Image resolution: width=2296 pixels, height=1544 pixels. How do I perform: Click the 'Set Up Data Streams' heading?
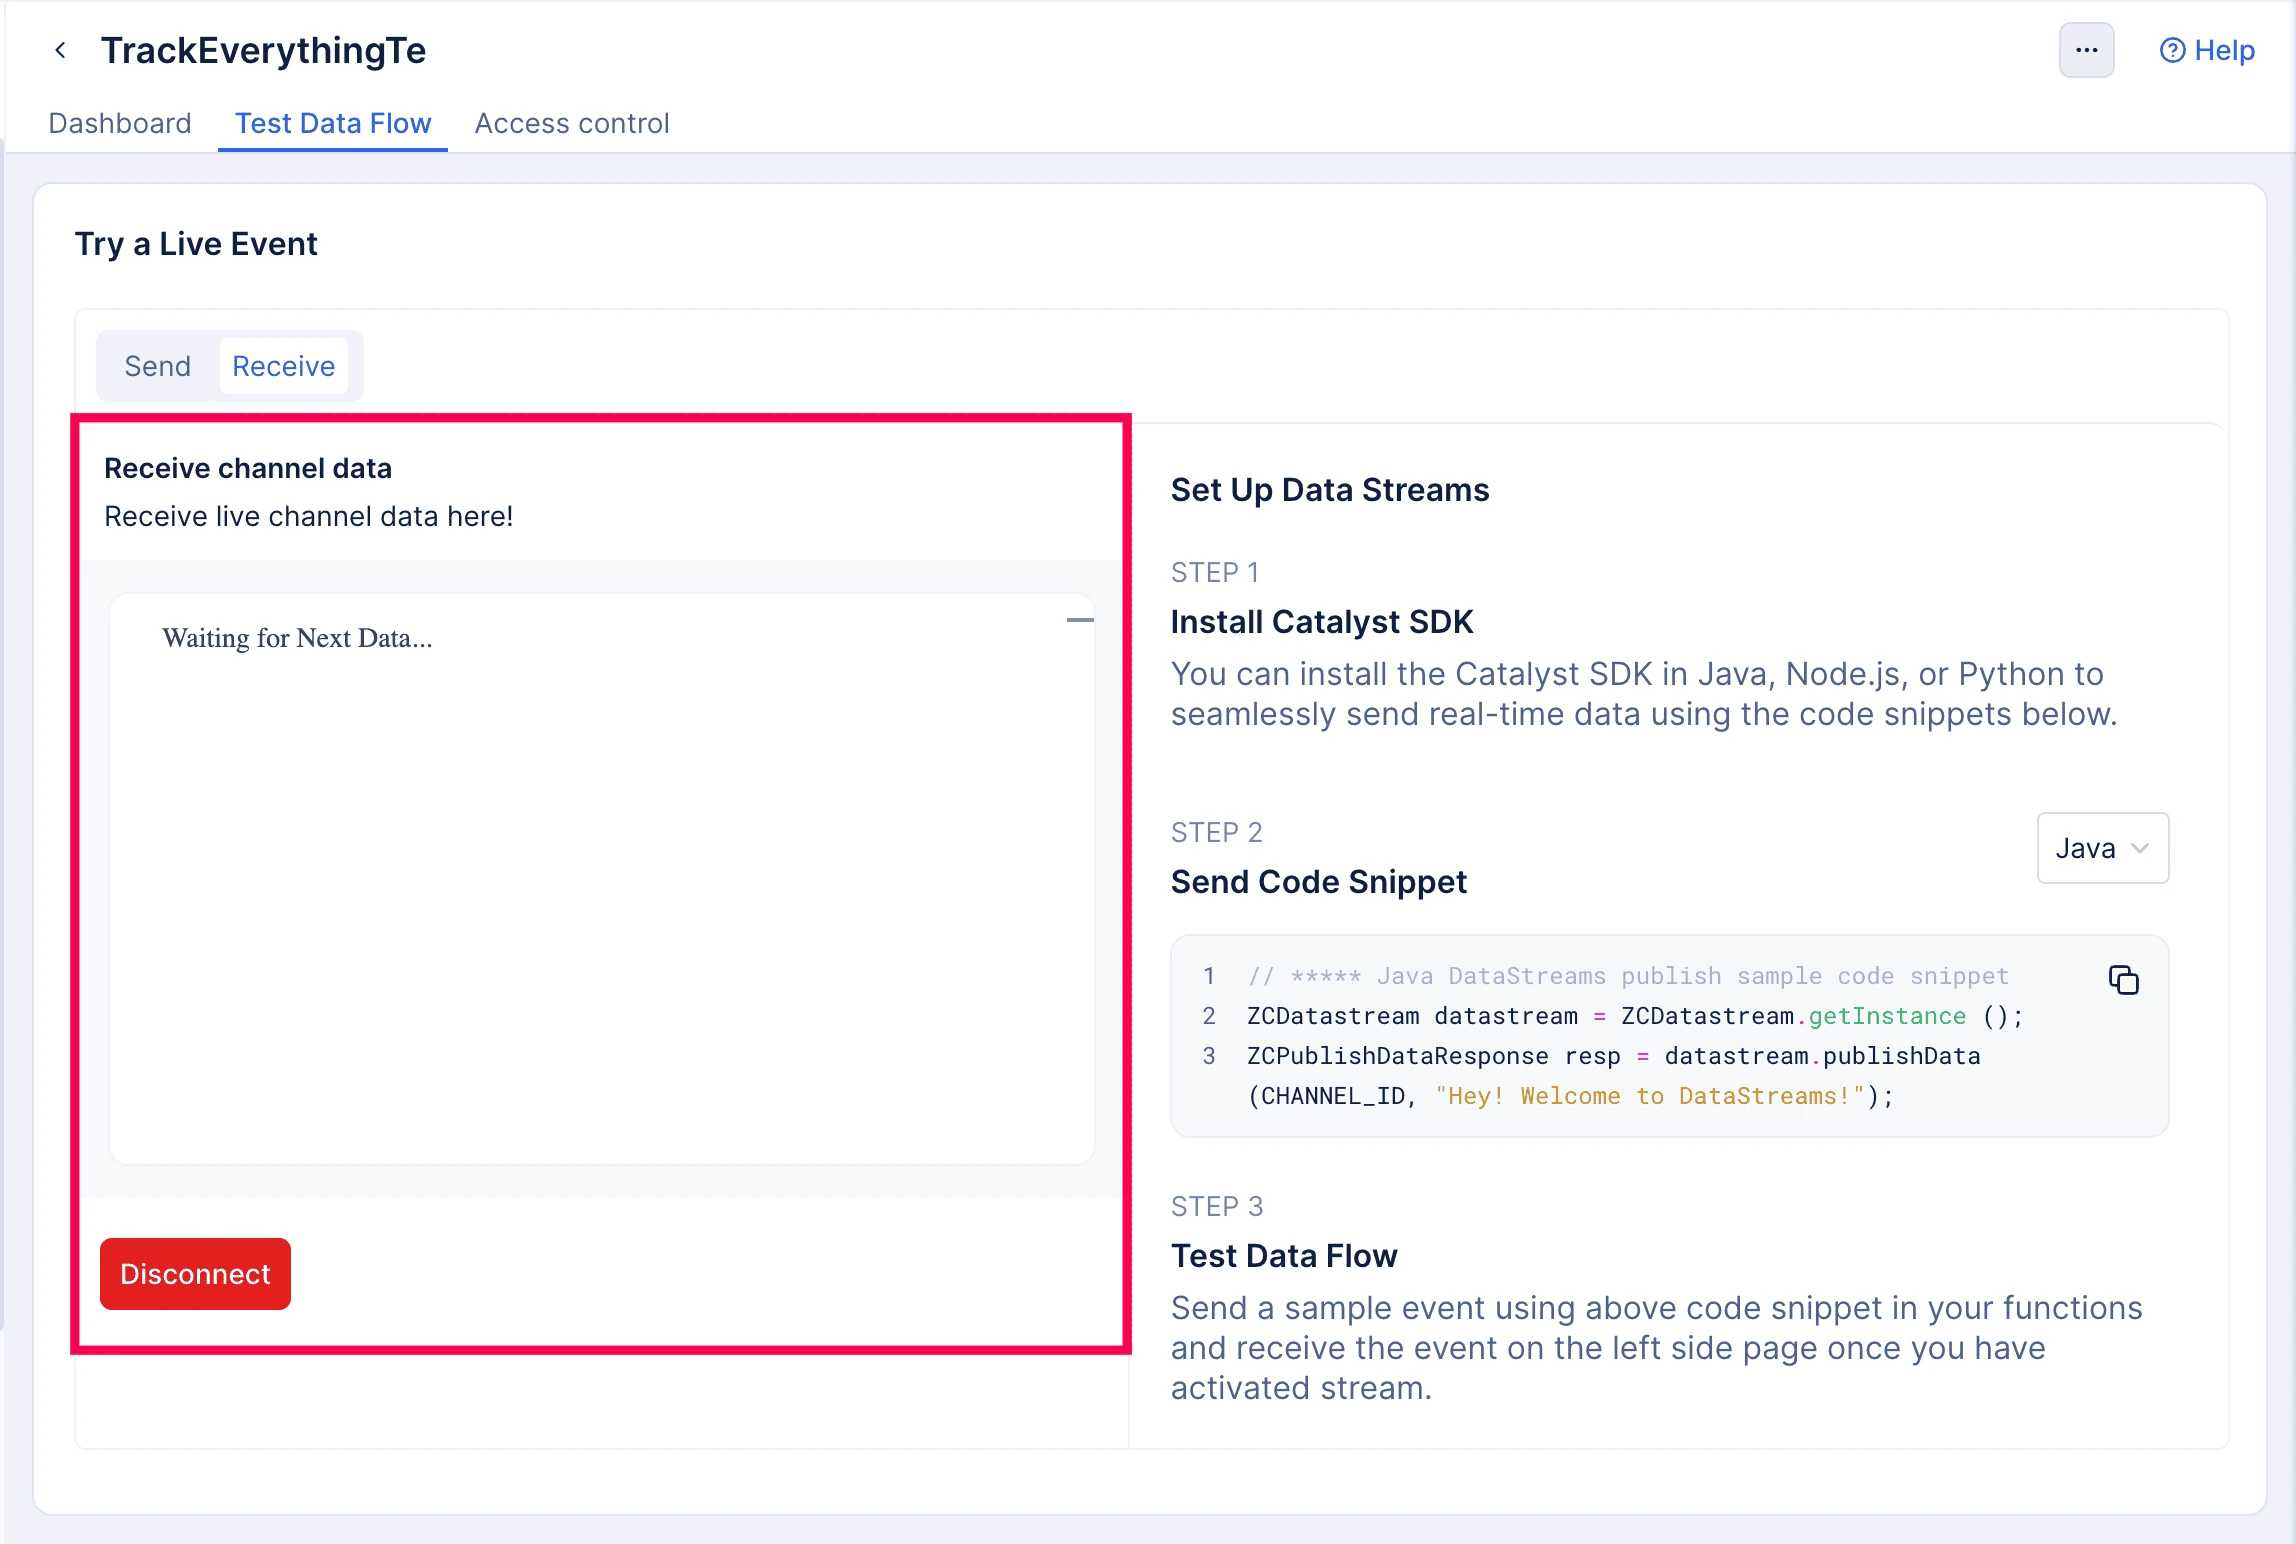(x=1330, y=490)
